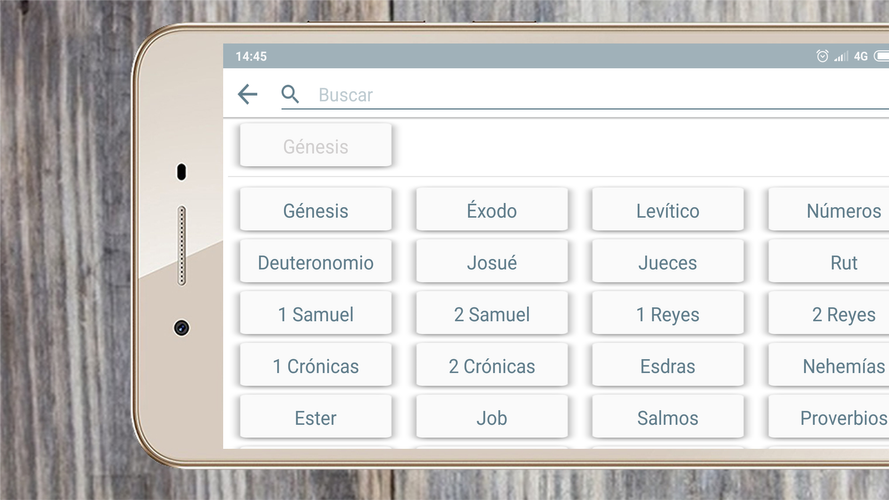Select the Job book button
The width and height of the screenshot is (889, 500).
click(x=491, y=418)
